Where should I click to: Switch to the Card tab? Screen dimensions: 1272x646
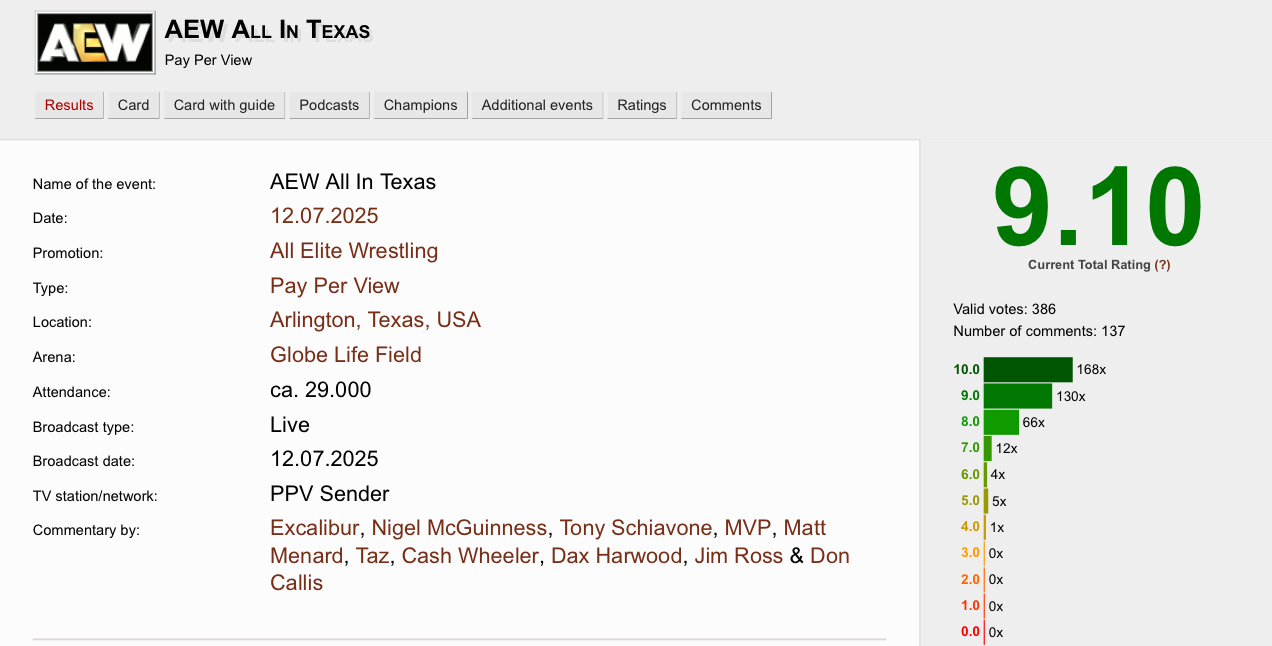[x=133, y=105]
